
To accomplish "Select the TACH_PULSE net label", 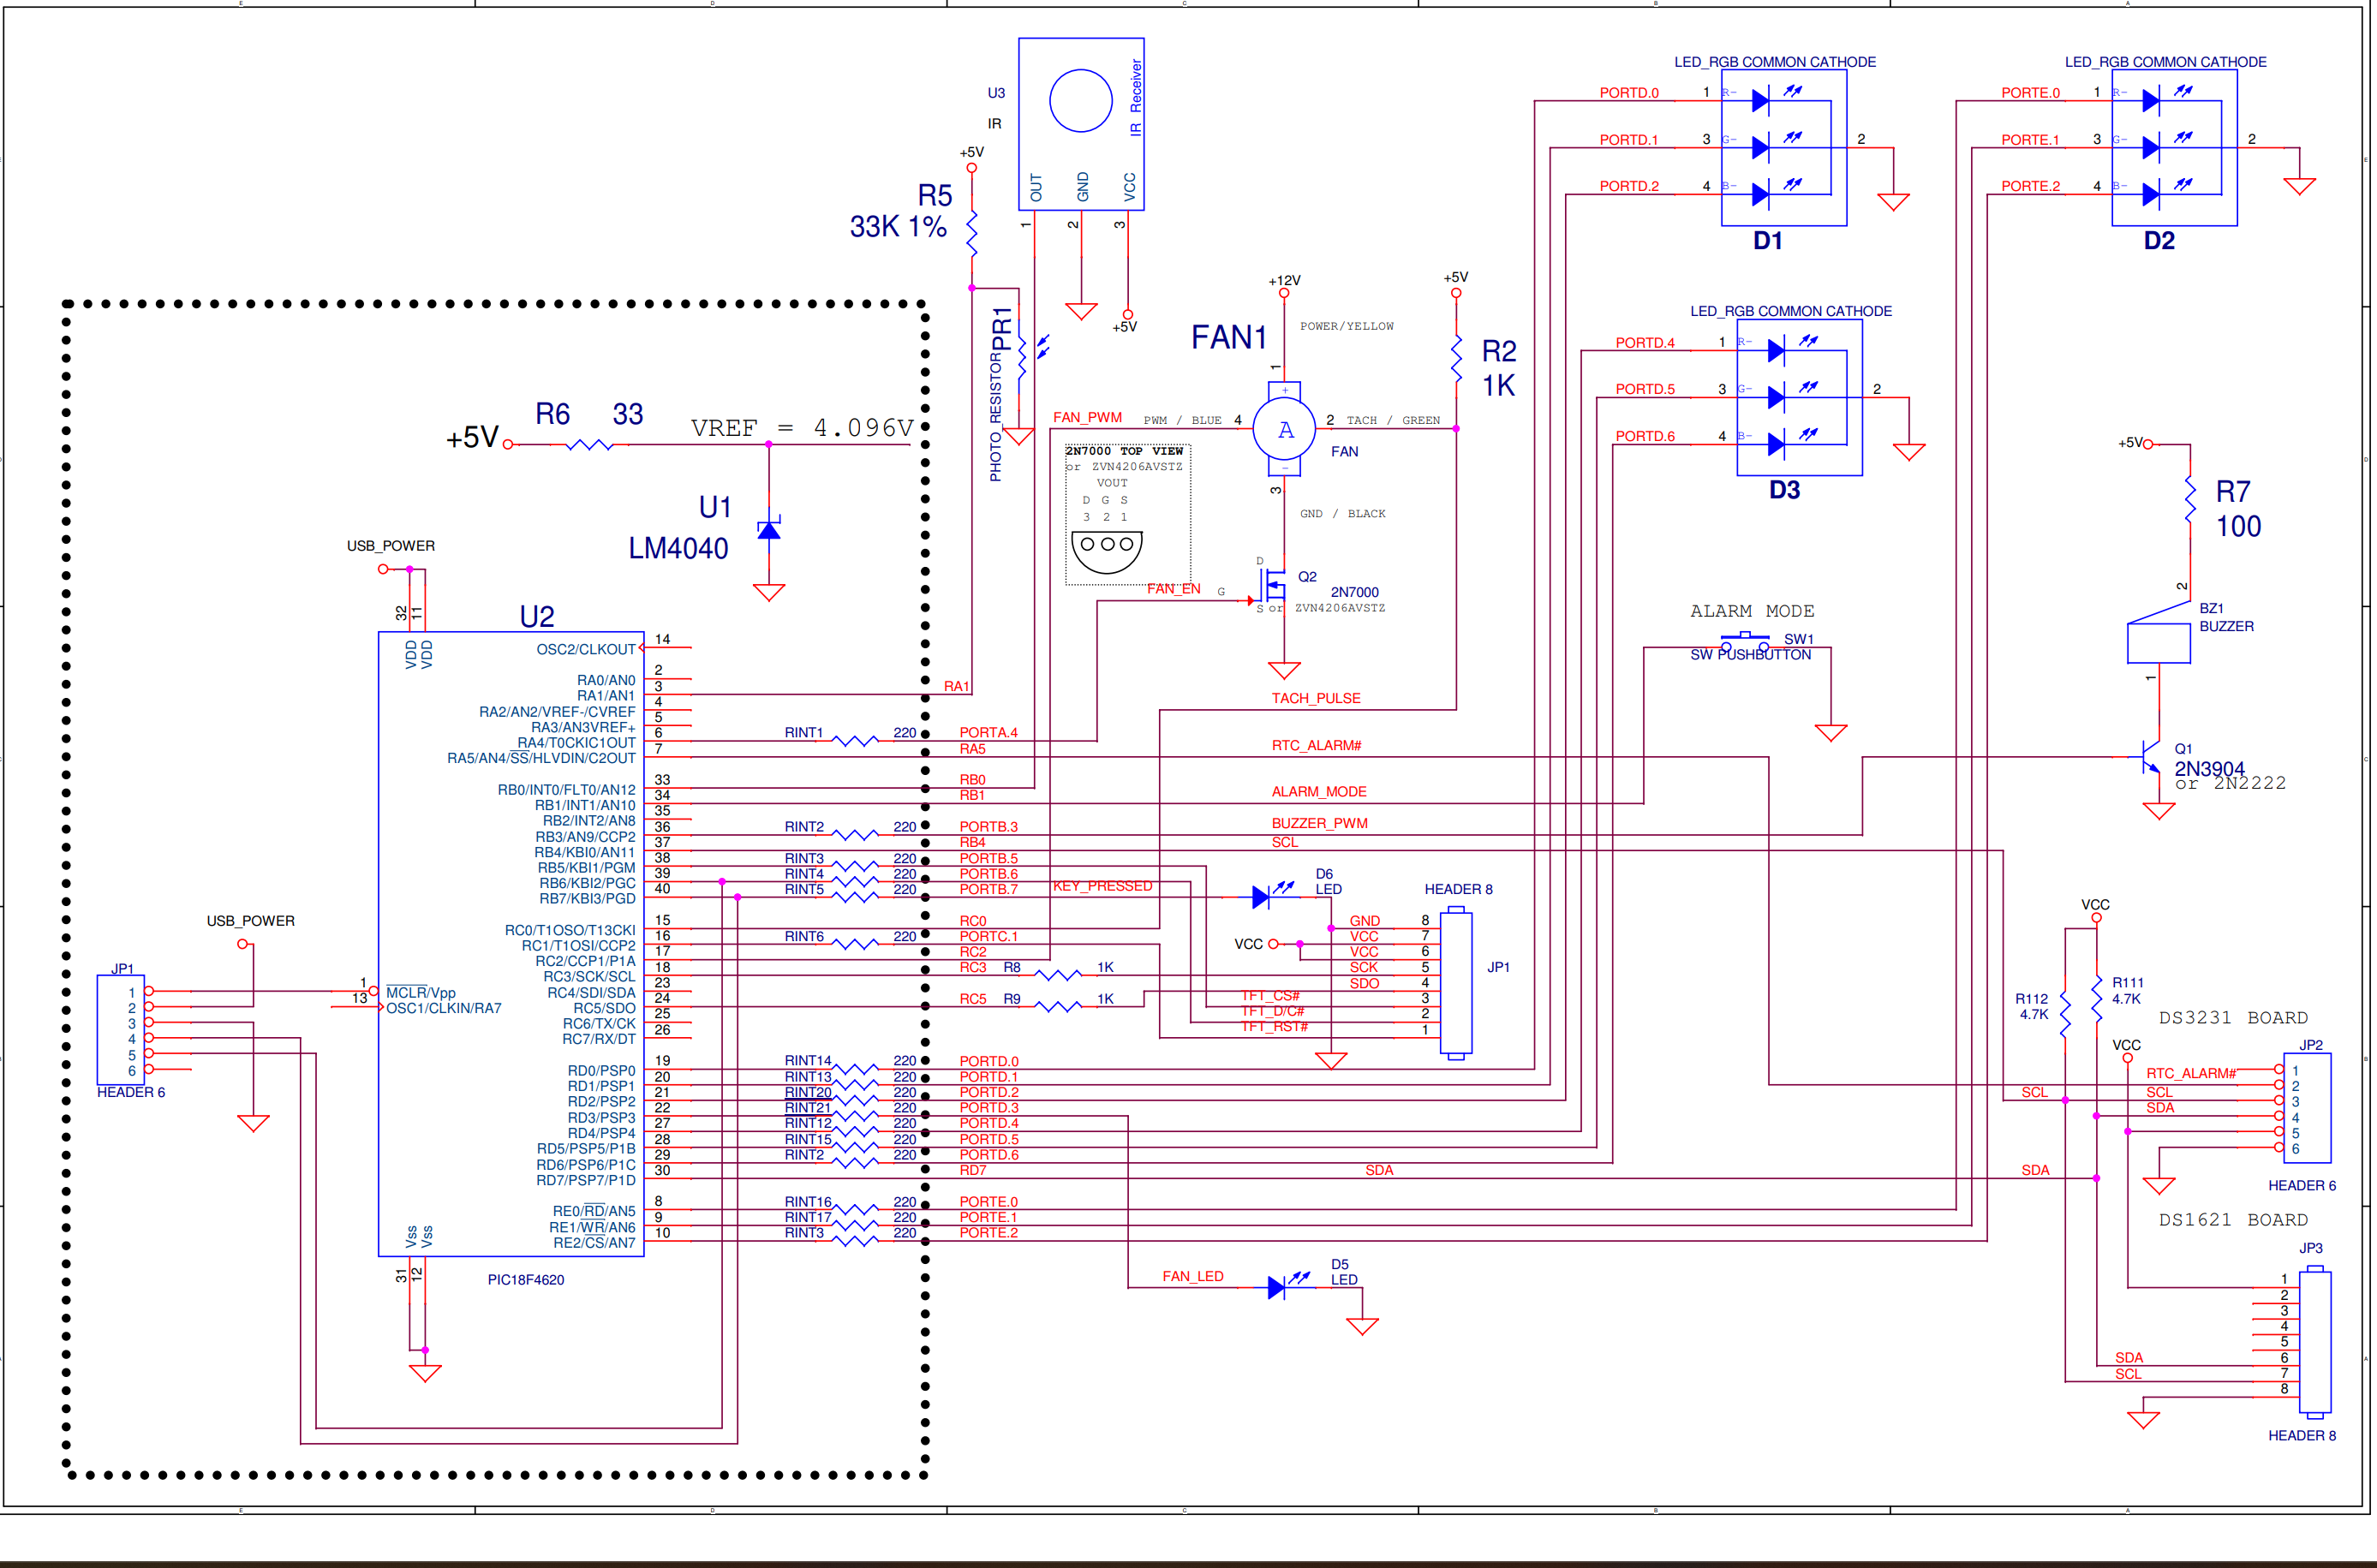I will point(1316,698).
